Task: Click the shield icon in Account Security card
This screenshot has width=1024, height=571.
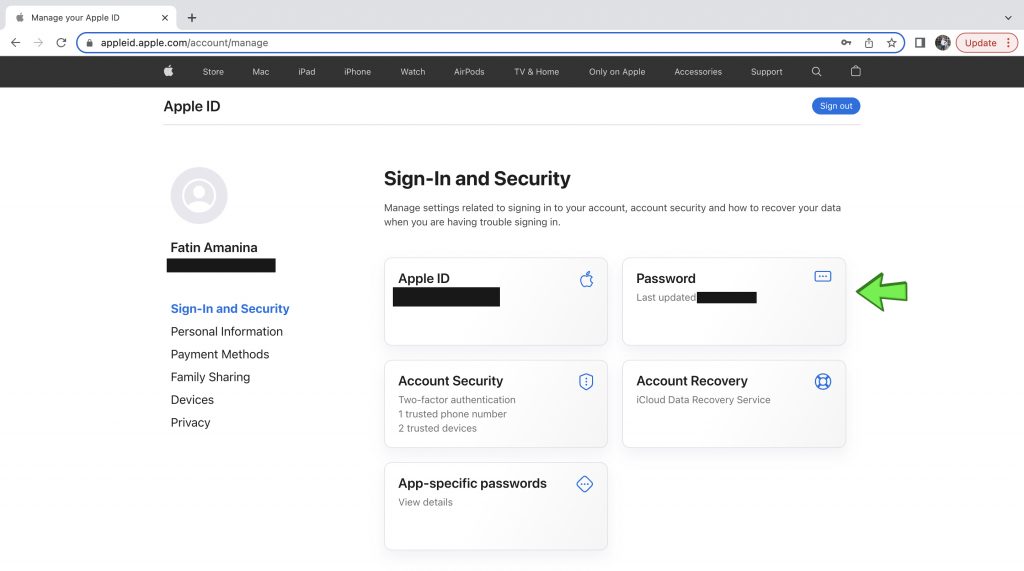Action: 586,382
